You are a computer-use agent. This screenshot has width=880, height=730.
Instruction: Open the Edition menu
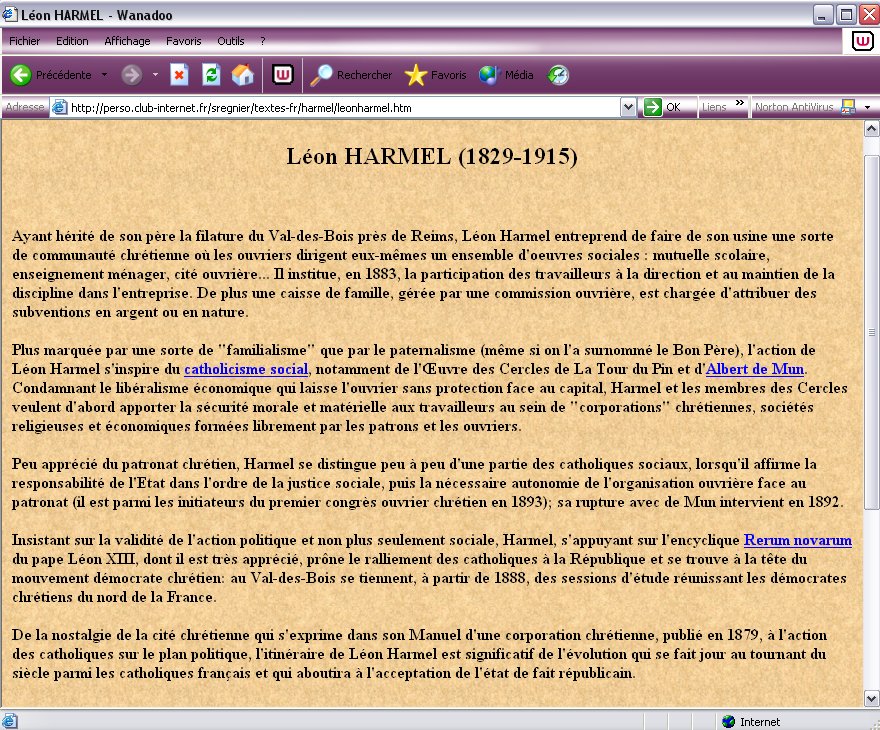pyautogui.click(x=72, y=41)
